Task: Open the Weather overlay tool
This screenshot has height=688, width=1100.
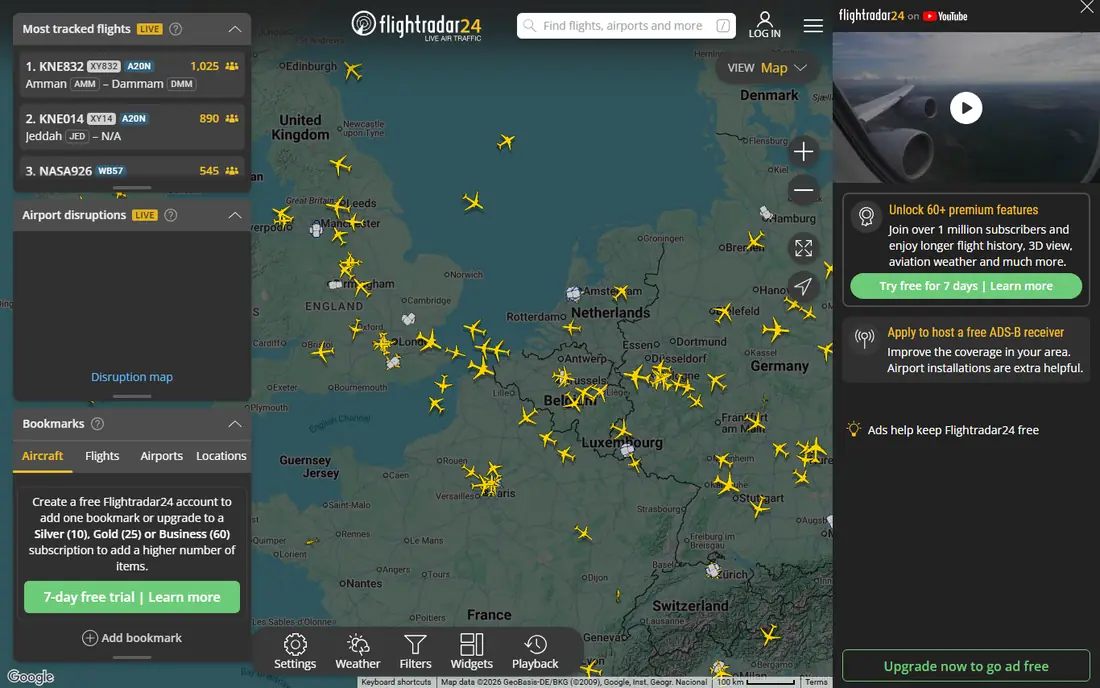Action: click(358, 652)
